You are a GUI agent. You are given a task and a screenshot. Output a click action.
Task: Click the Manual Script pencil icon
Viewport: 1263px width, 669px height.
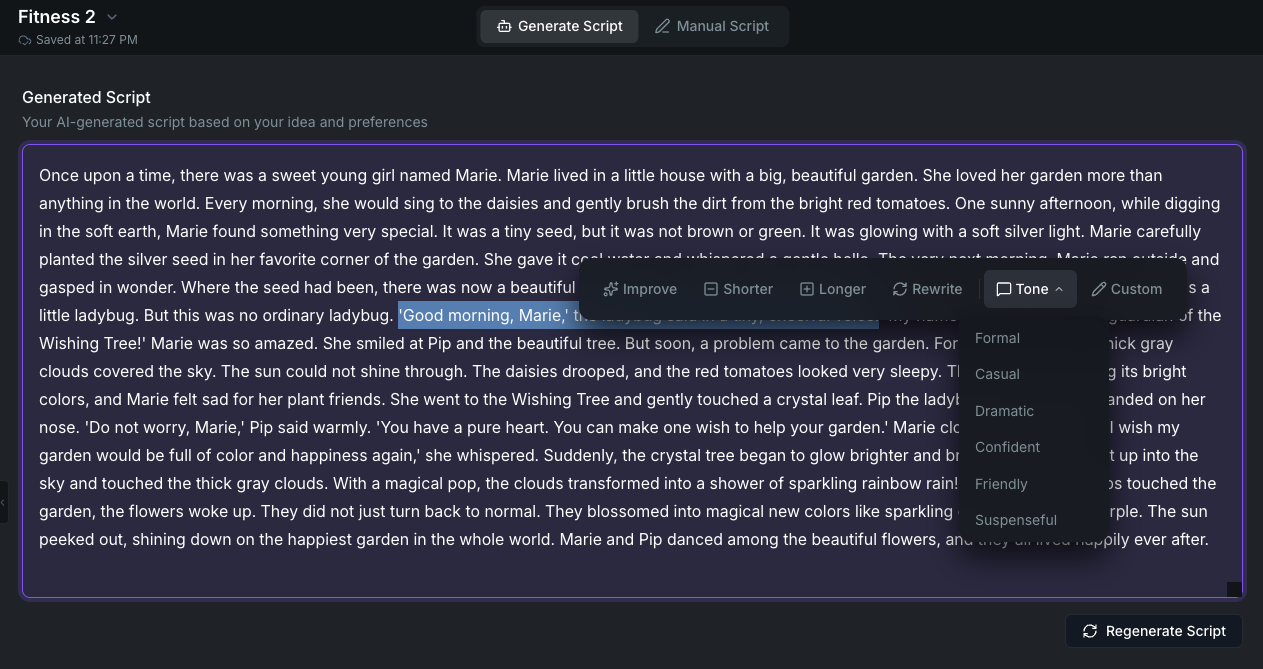click(x=662, y=26)
